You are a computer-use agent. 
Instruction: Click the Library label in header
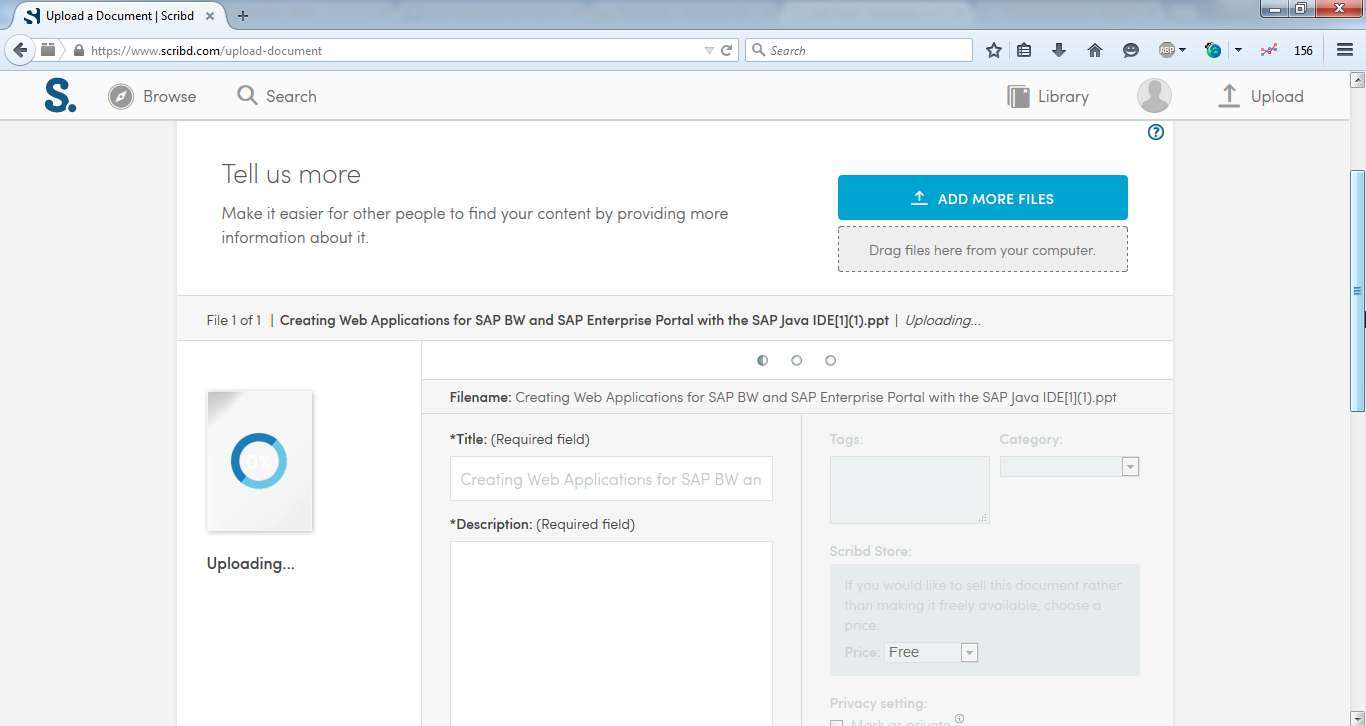1063,96
